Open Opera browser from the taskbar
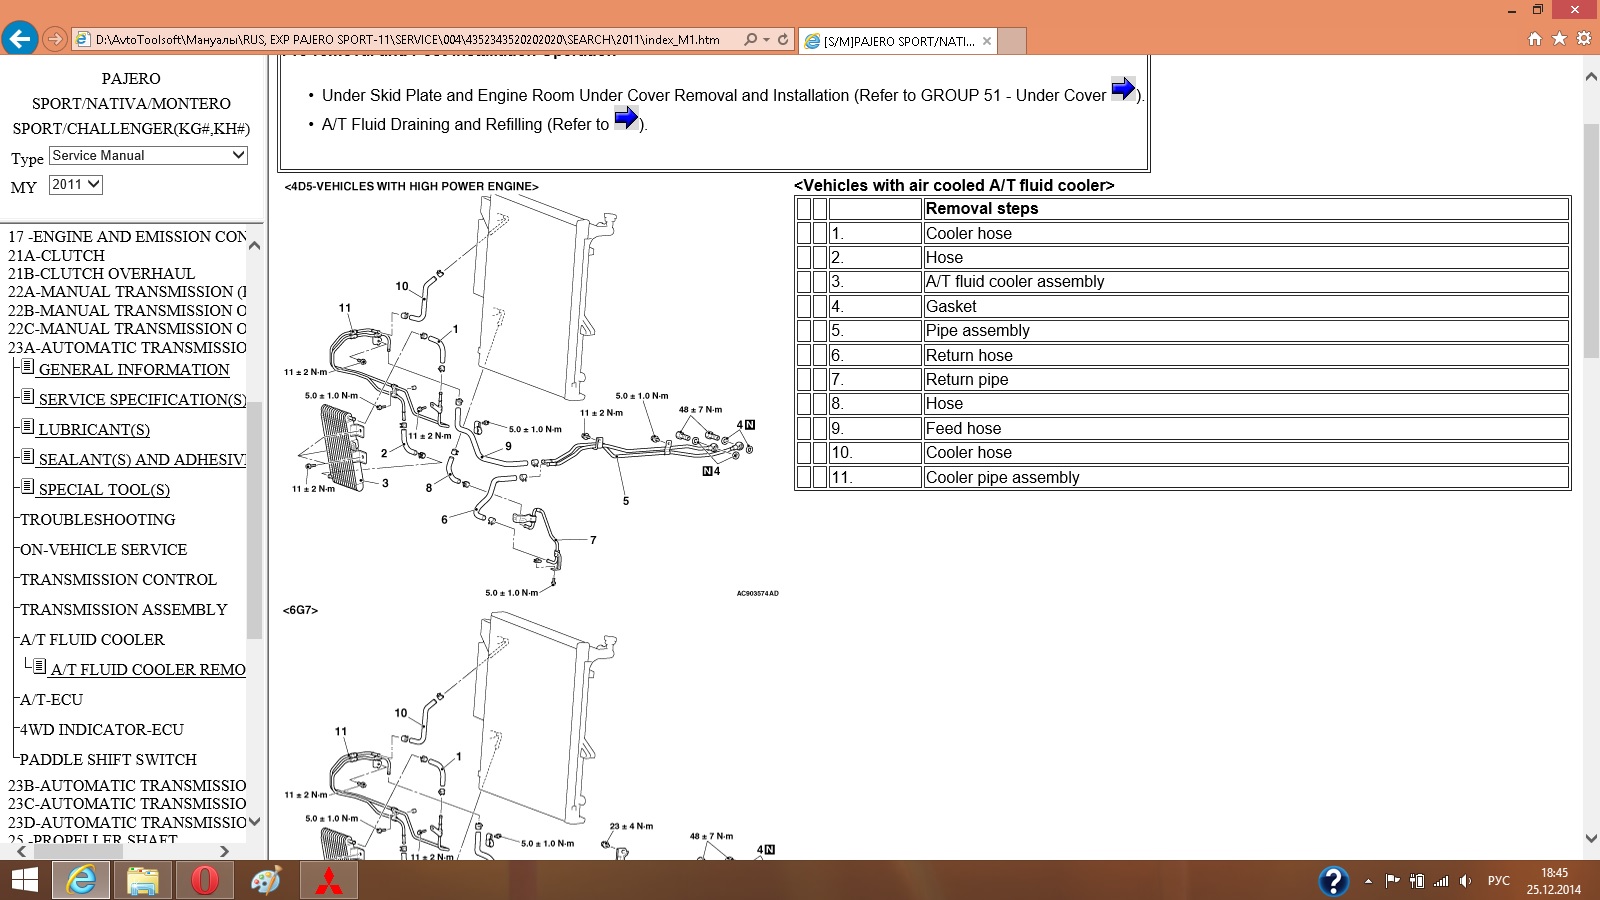The image size is (1600, 900). click(x=204, y=881)
